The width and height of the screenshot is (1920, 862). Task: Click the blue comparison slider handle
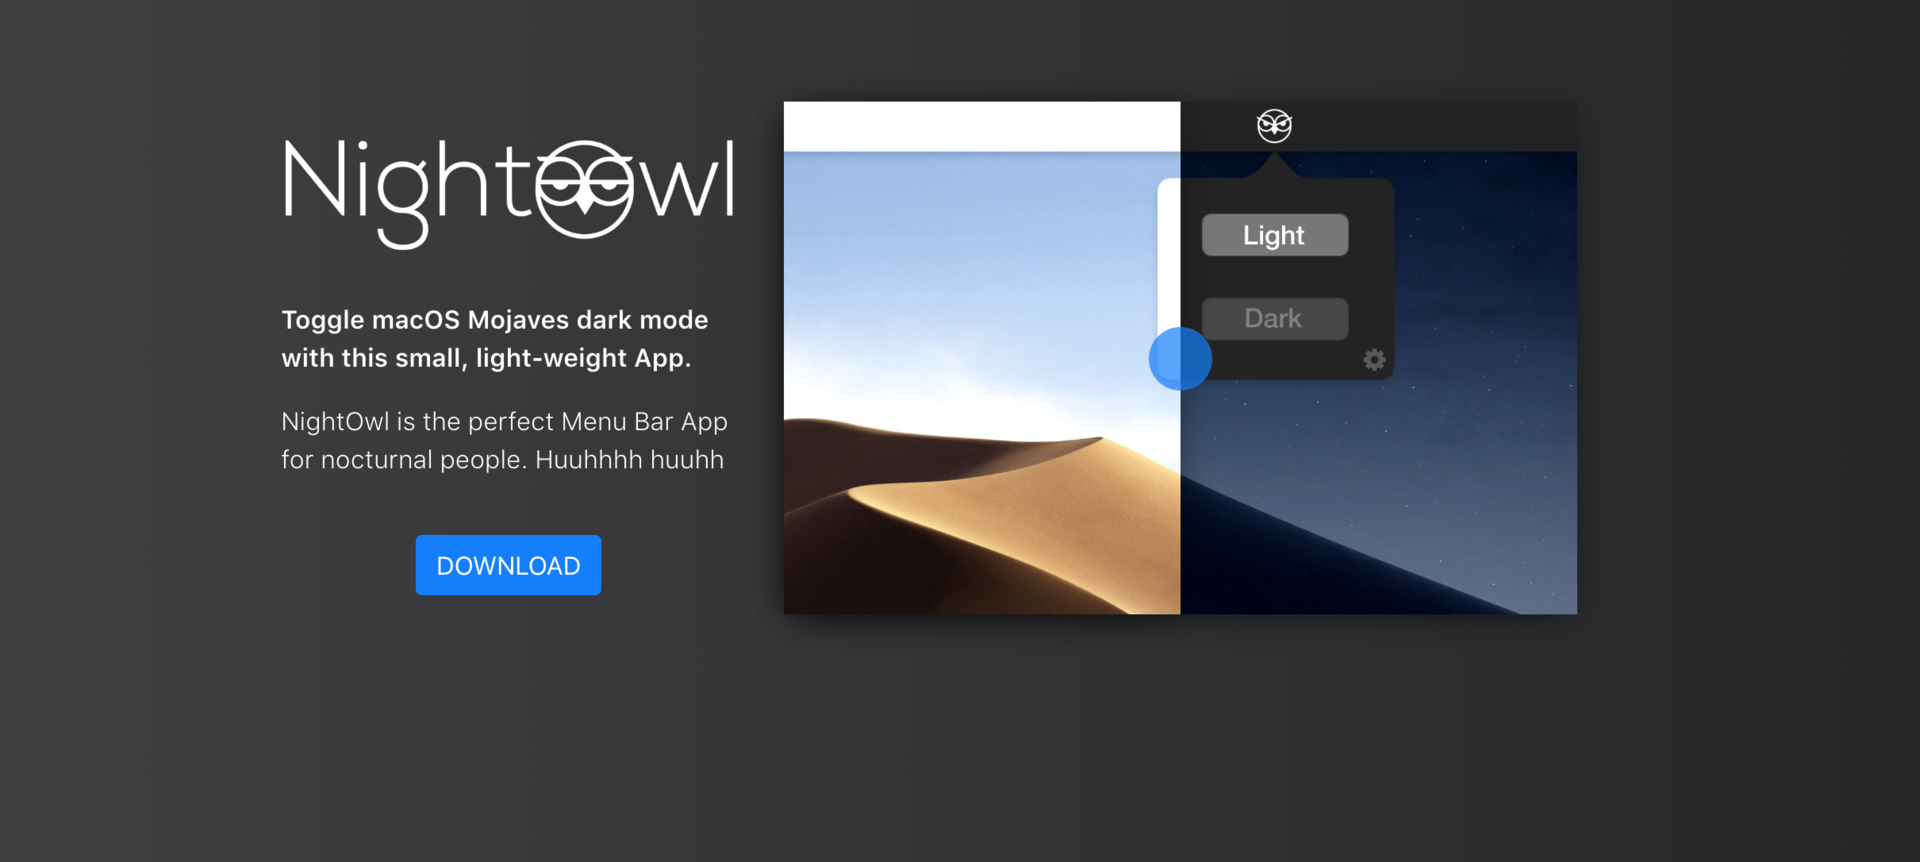pos(1180,358)
